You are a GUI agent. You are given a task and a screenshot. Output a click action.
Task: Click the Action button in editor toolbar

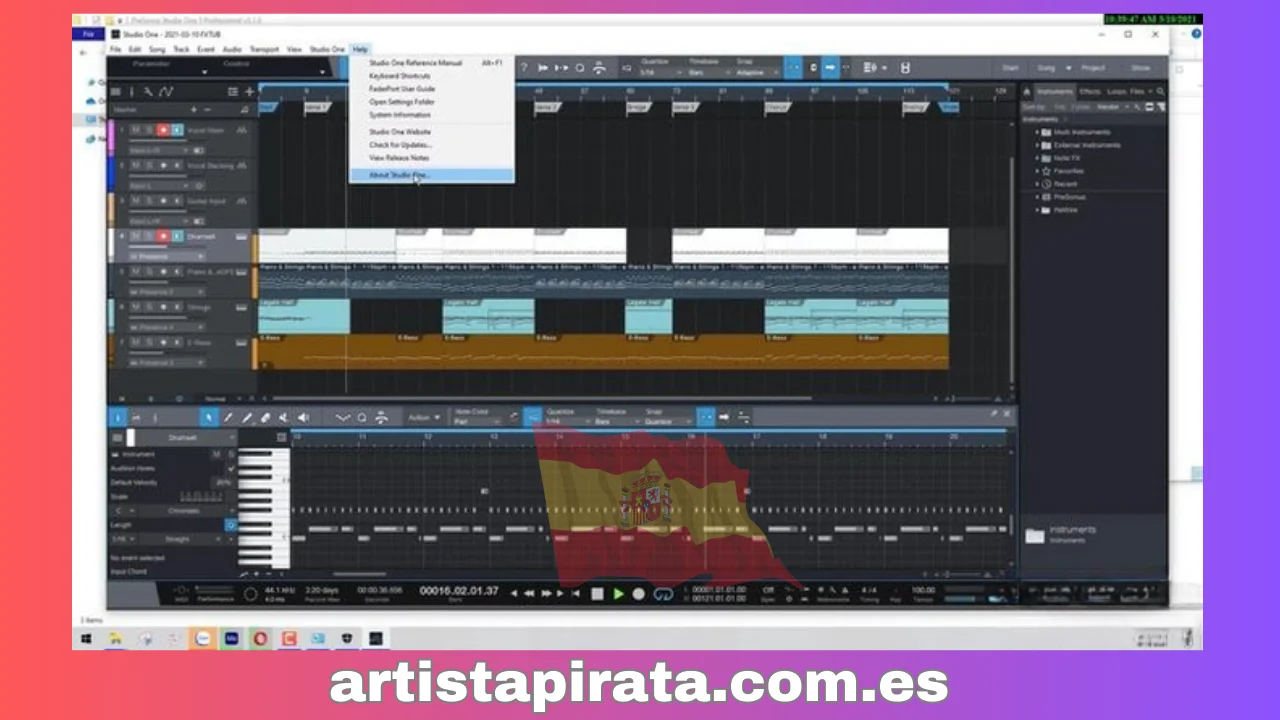coord(424,418)
